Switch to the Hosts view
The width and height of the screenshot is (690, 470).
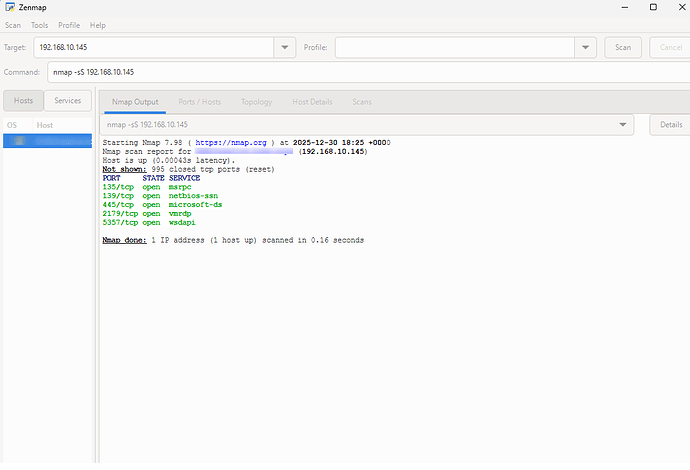pos(24,101)
